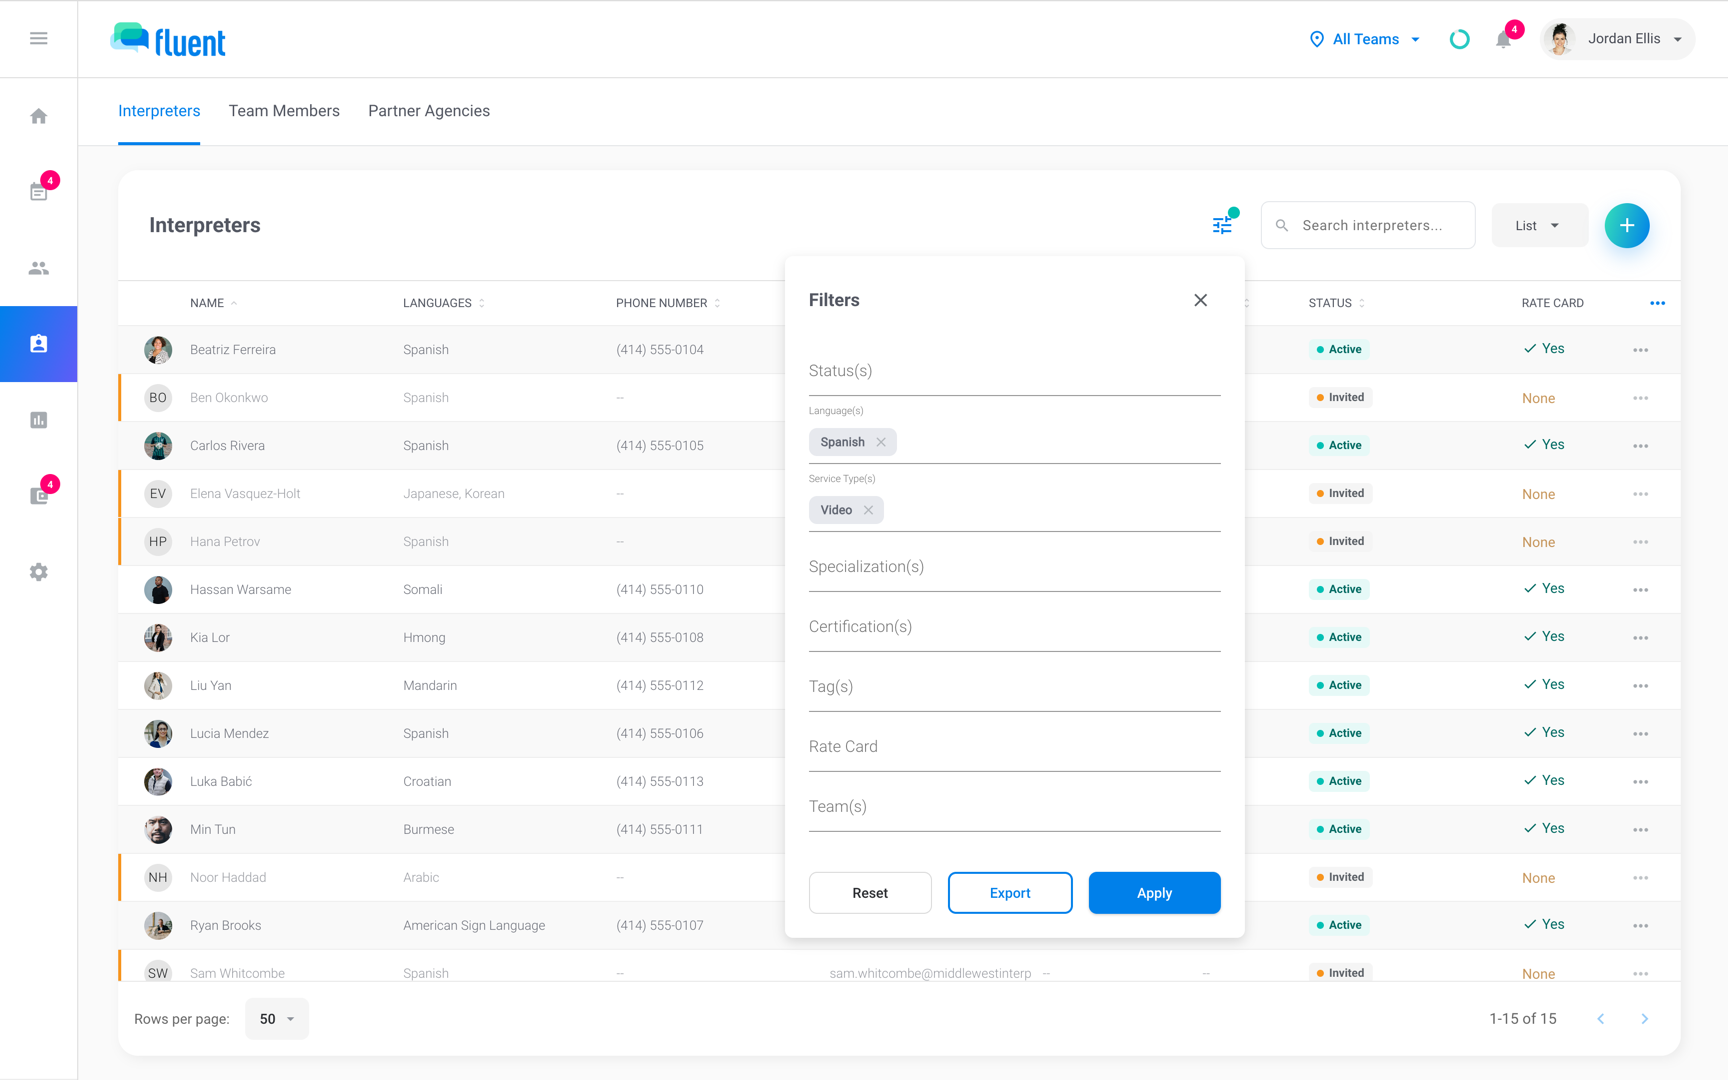Image resolution: width=1728 pixels, height=1080 pixels.
Task: Switch to Interpreters tab
Action: (x=159, y=111)
